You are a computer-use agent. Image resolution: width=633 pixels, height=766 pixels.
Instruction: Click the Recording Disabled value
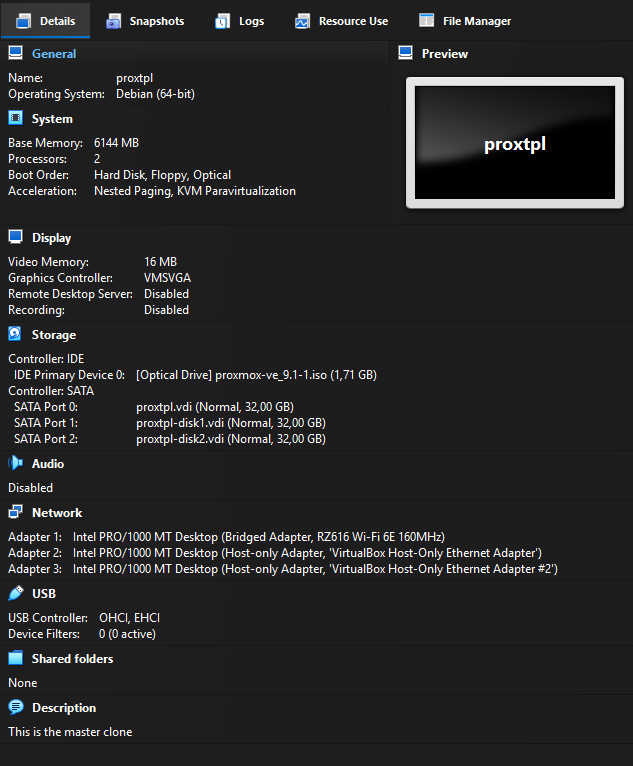point(166,310)
